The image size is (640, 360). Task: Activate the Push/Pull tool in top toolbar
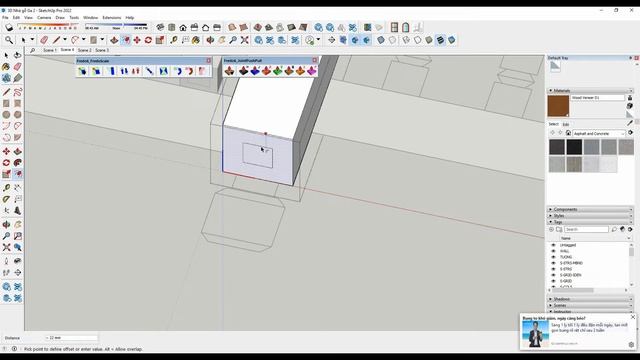pos(114,40)
